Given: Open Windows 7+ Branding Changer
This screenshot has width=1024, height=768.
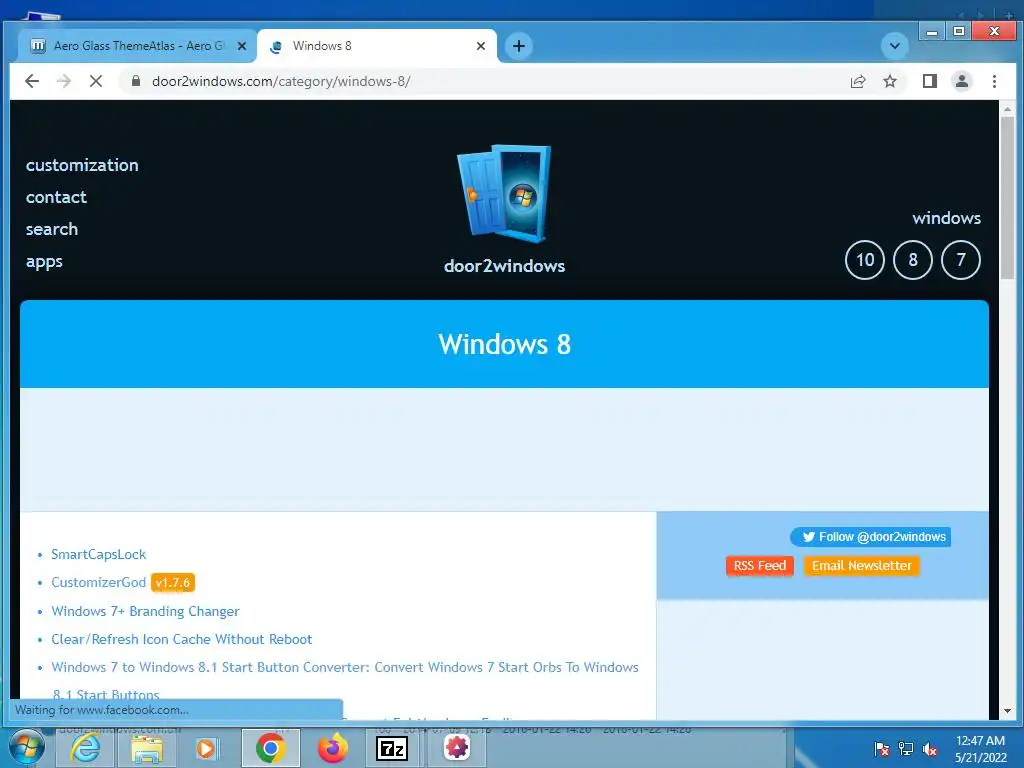Looking at the screenshot, I should [x=145, y=611].
